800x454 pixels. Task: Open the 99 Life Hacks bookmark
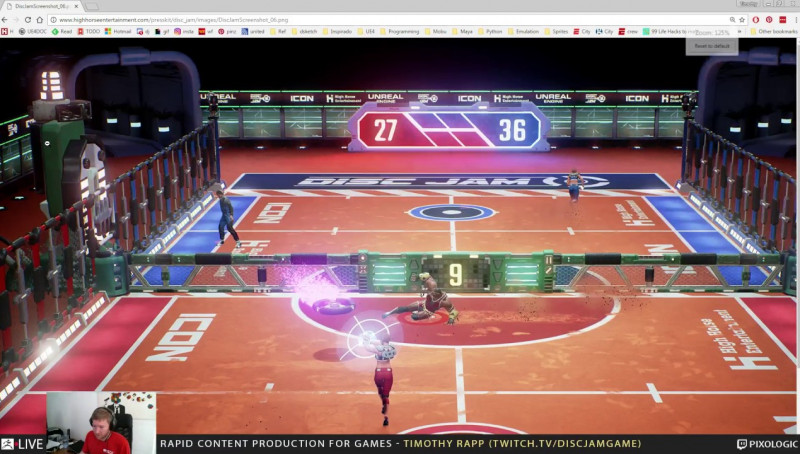664,32
